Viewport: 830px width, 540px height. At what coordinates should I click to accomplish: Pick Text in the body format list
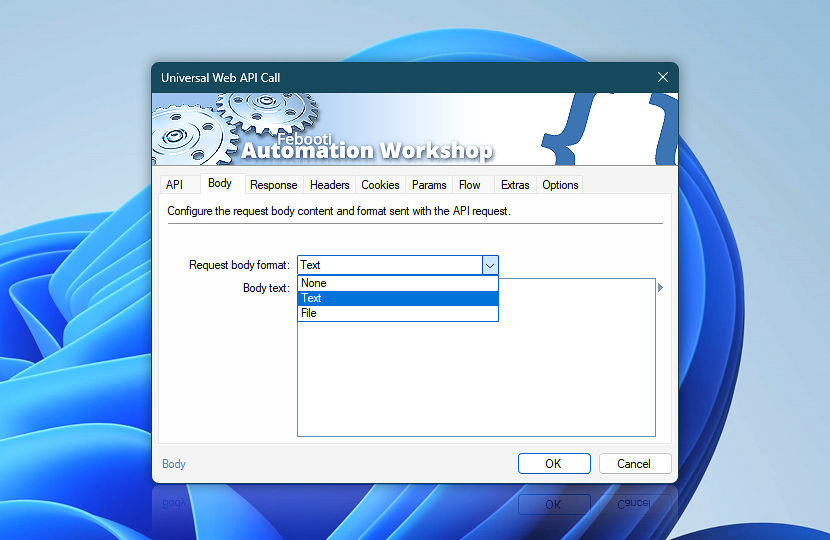click(398, 298)
